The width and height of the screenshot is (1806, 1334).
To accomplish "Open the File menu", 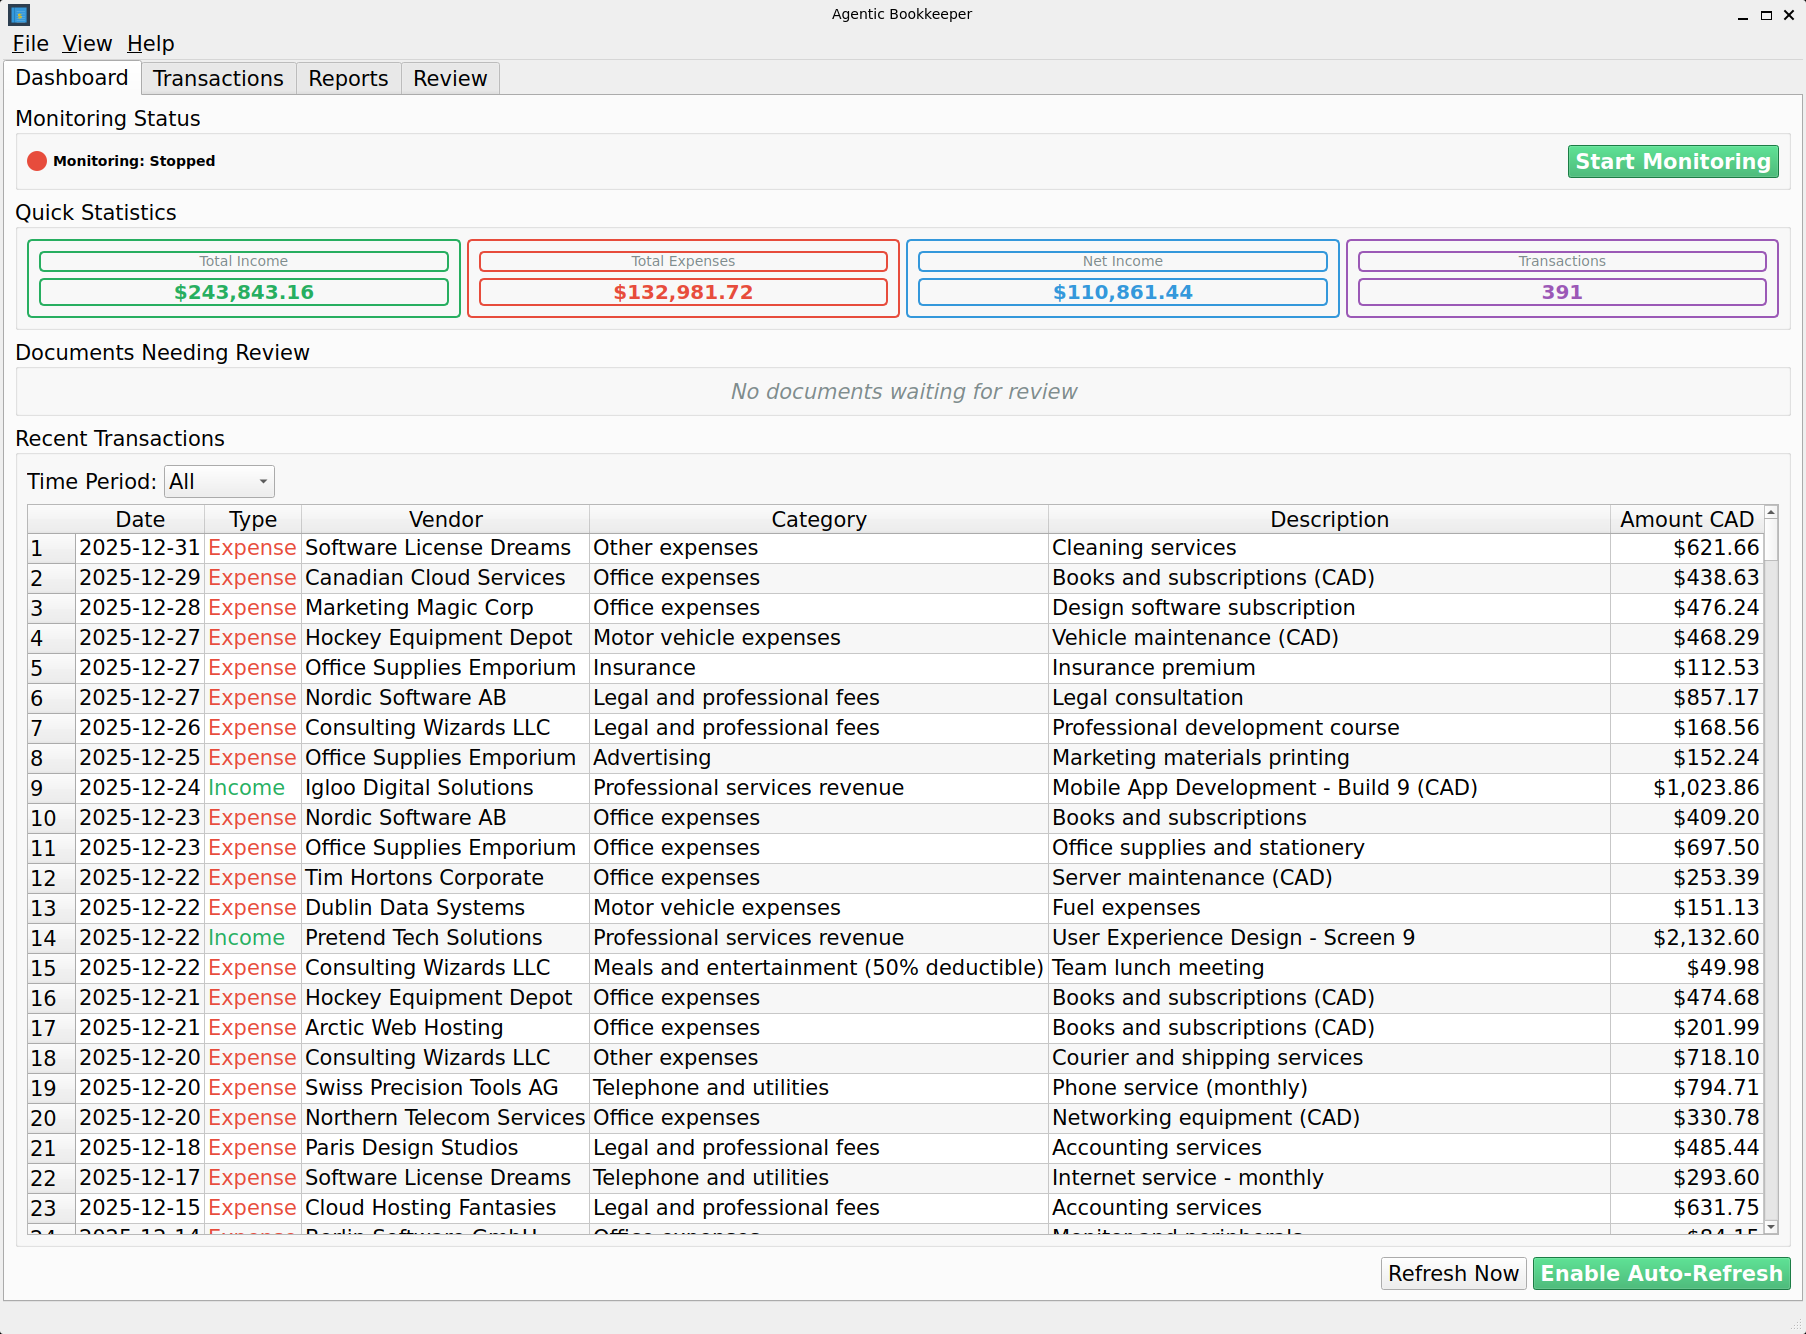I will pyautogui.click(x=29, y=43).
